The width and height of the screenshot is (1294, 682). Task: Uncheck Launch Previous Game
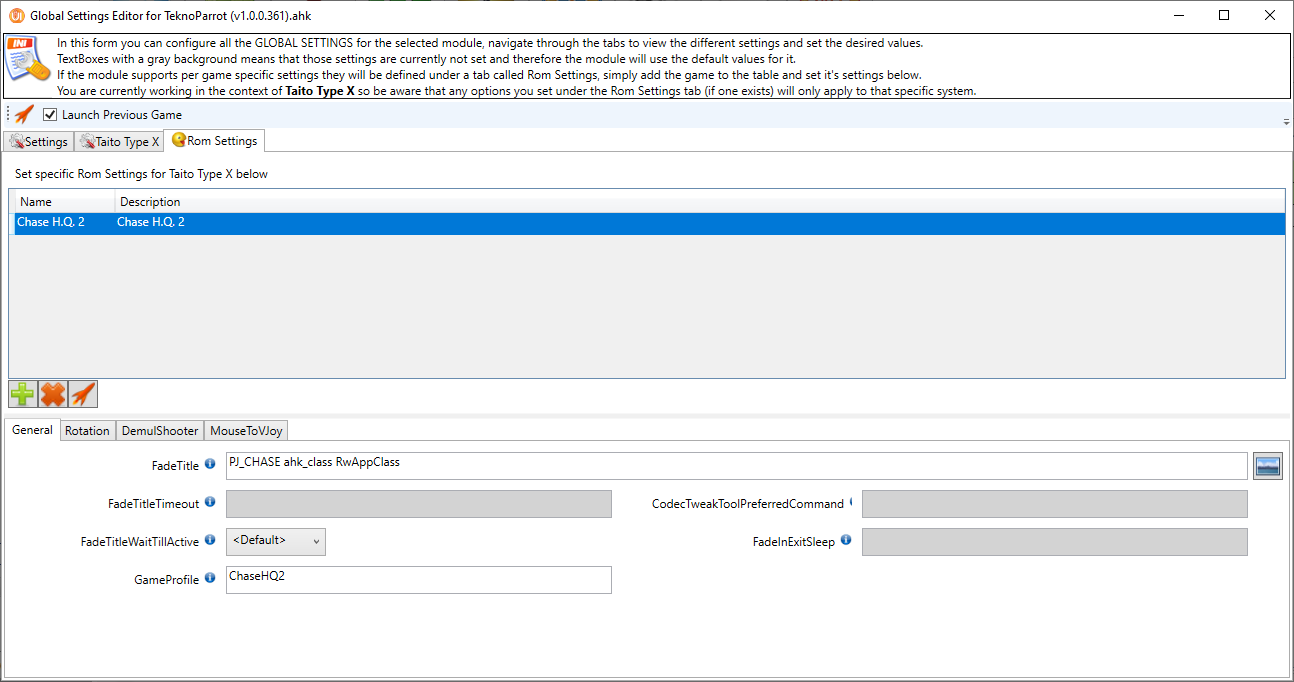coord(50,115)
